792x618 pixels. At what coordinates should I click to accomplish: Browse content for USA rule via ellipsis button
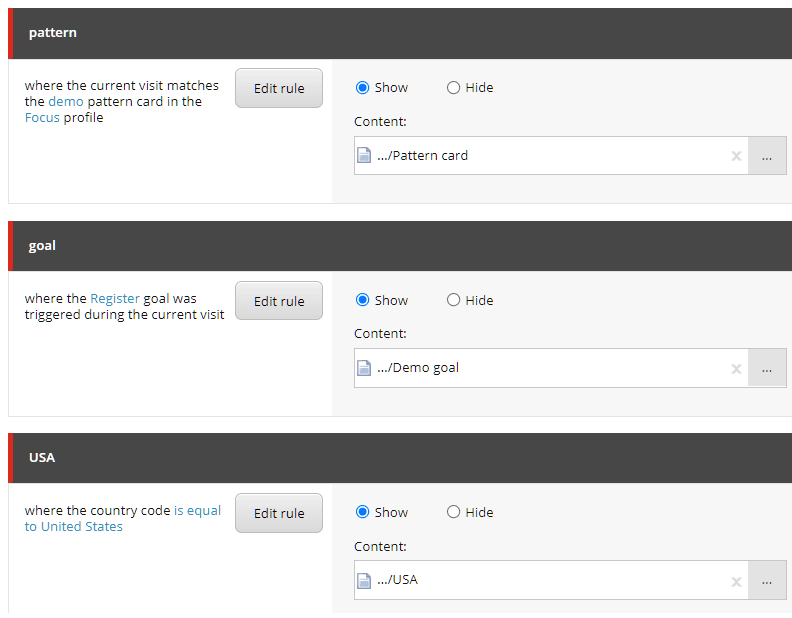coord(767,581)
